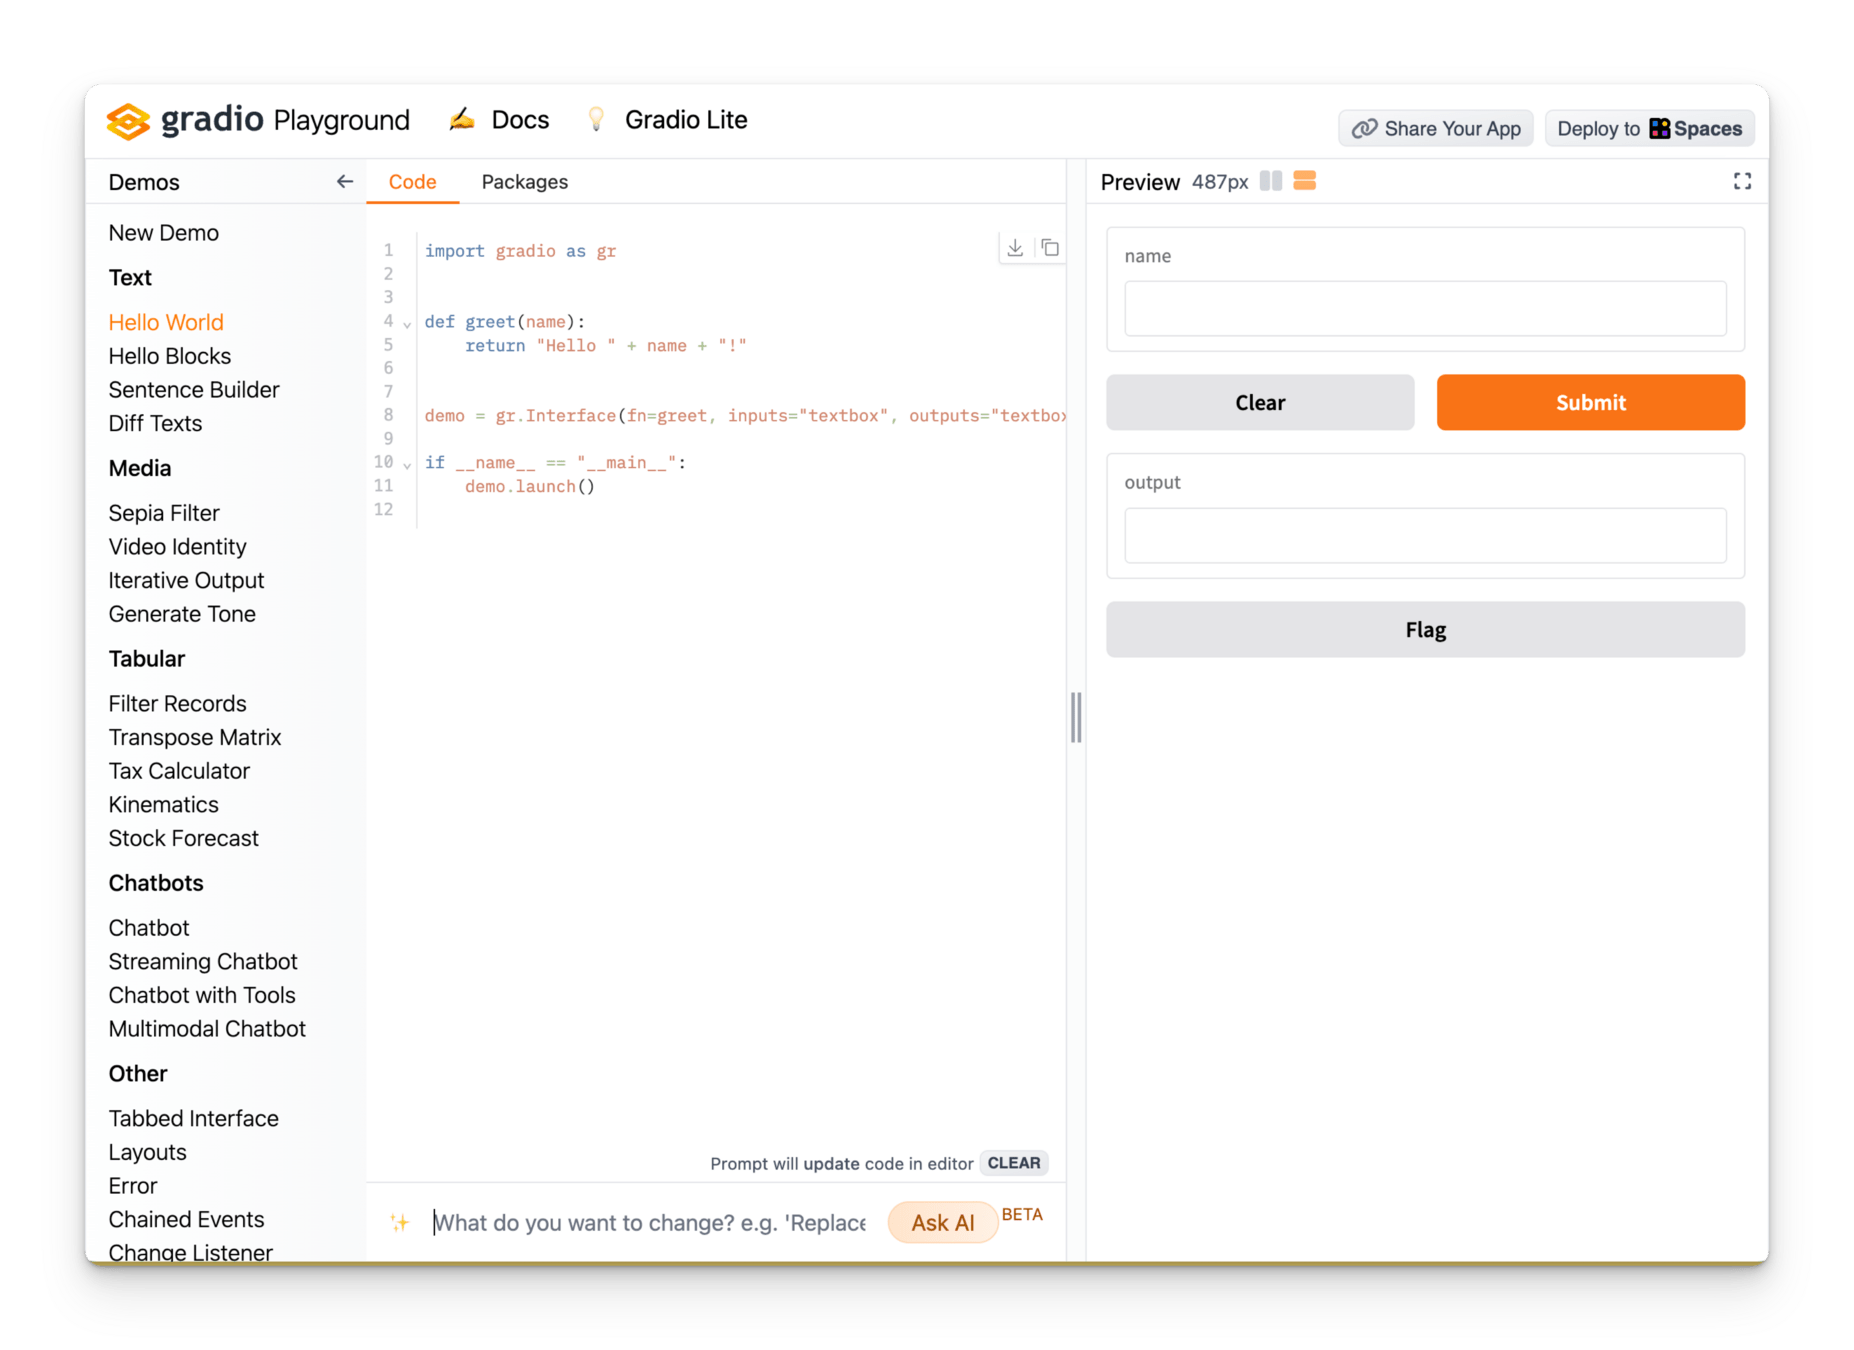Click the Gradio logo icon

(128, 121)
